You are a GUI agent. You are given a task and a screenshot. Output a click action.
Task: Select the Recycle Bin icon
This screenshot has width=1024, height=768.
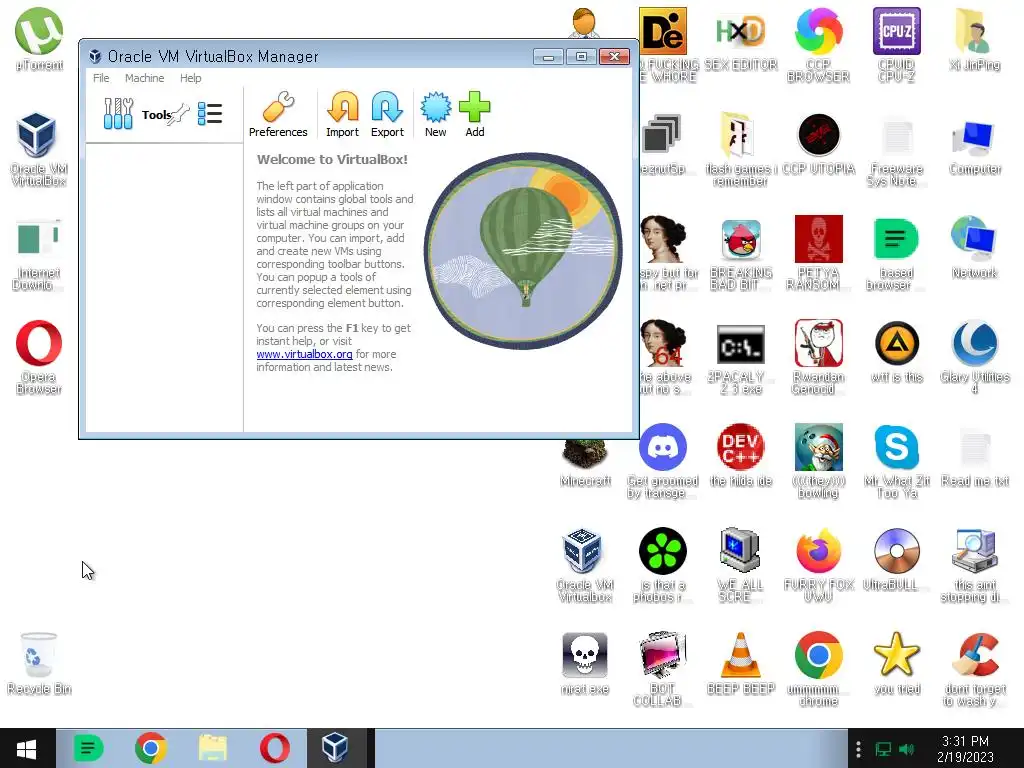click(x=39, y=663)
